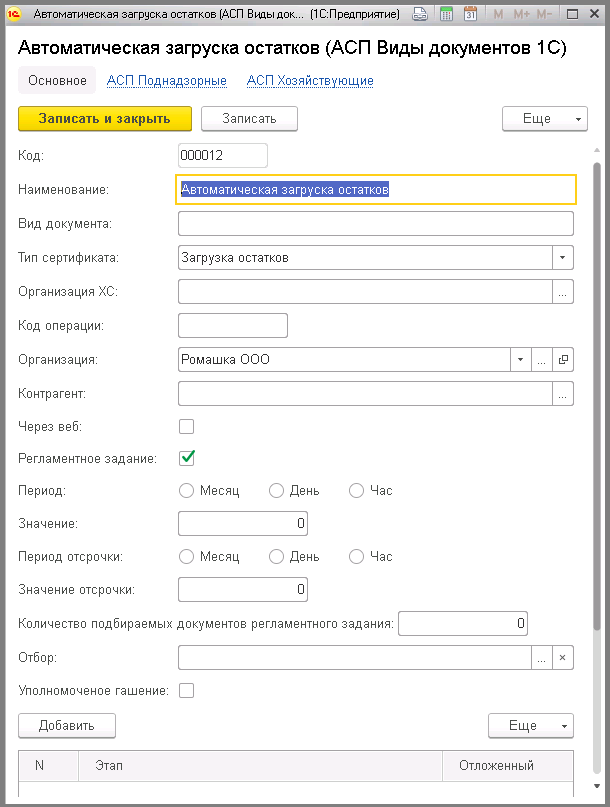The height and width of the screenshot is (807, 610).
Task: Clear the Отбор field with X icon
Action: [563, 658]
